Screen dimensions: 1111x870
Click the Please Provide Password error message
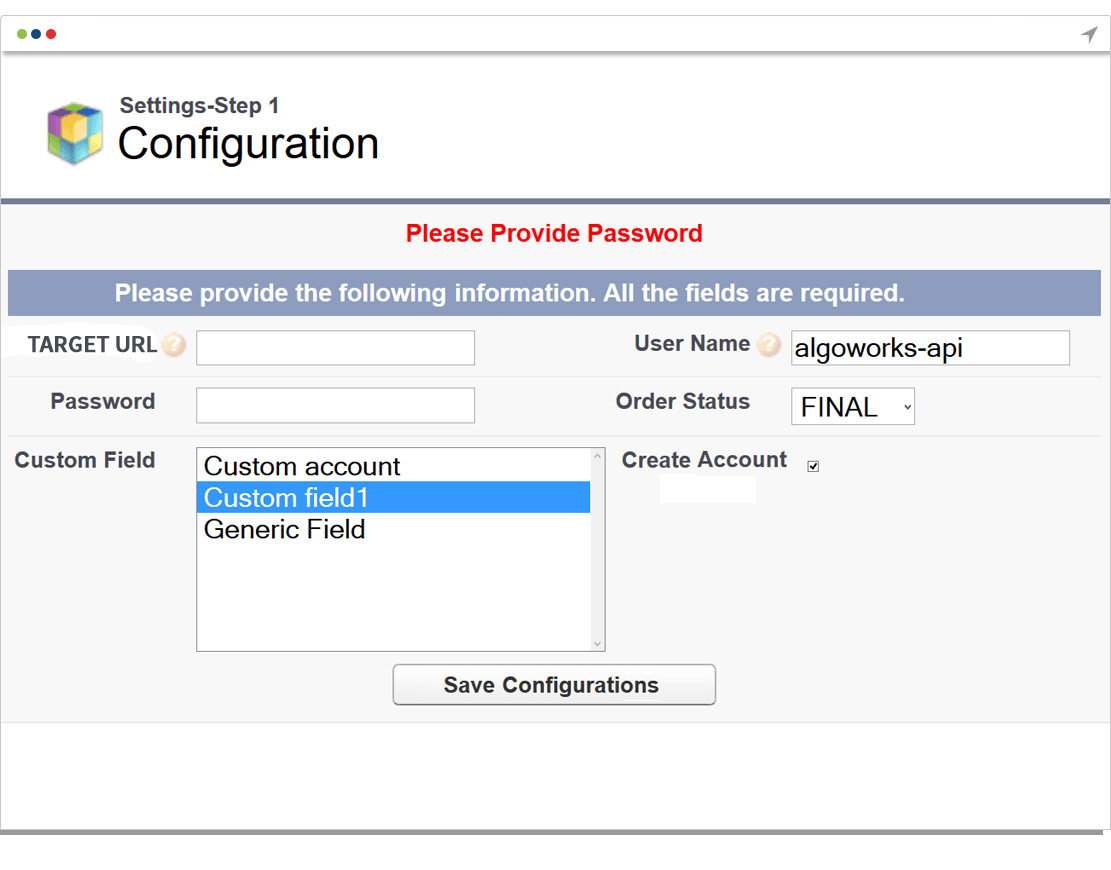554,233
